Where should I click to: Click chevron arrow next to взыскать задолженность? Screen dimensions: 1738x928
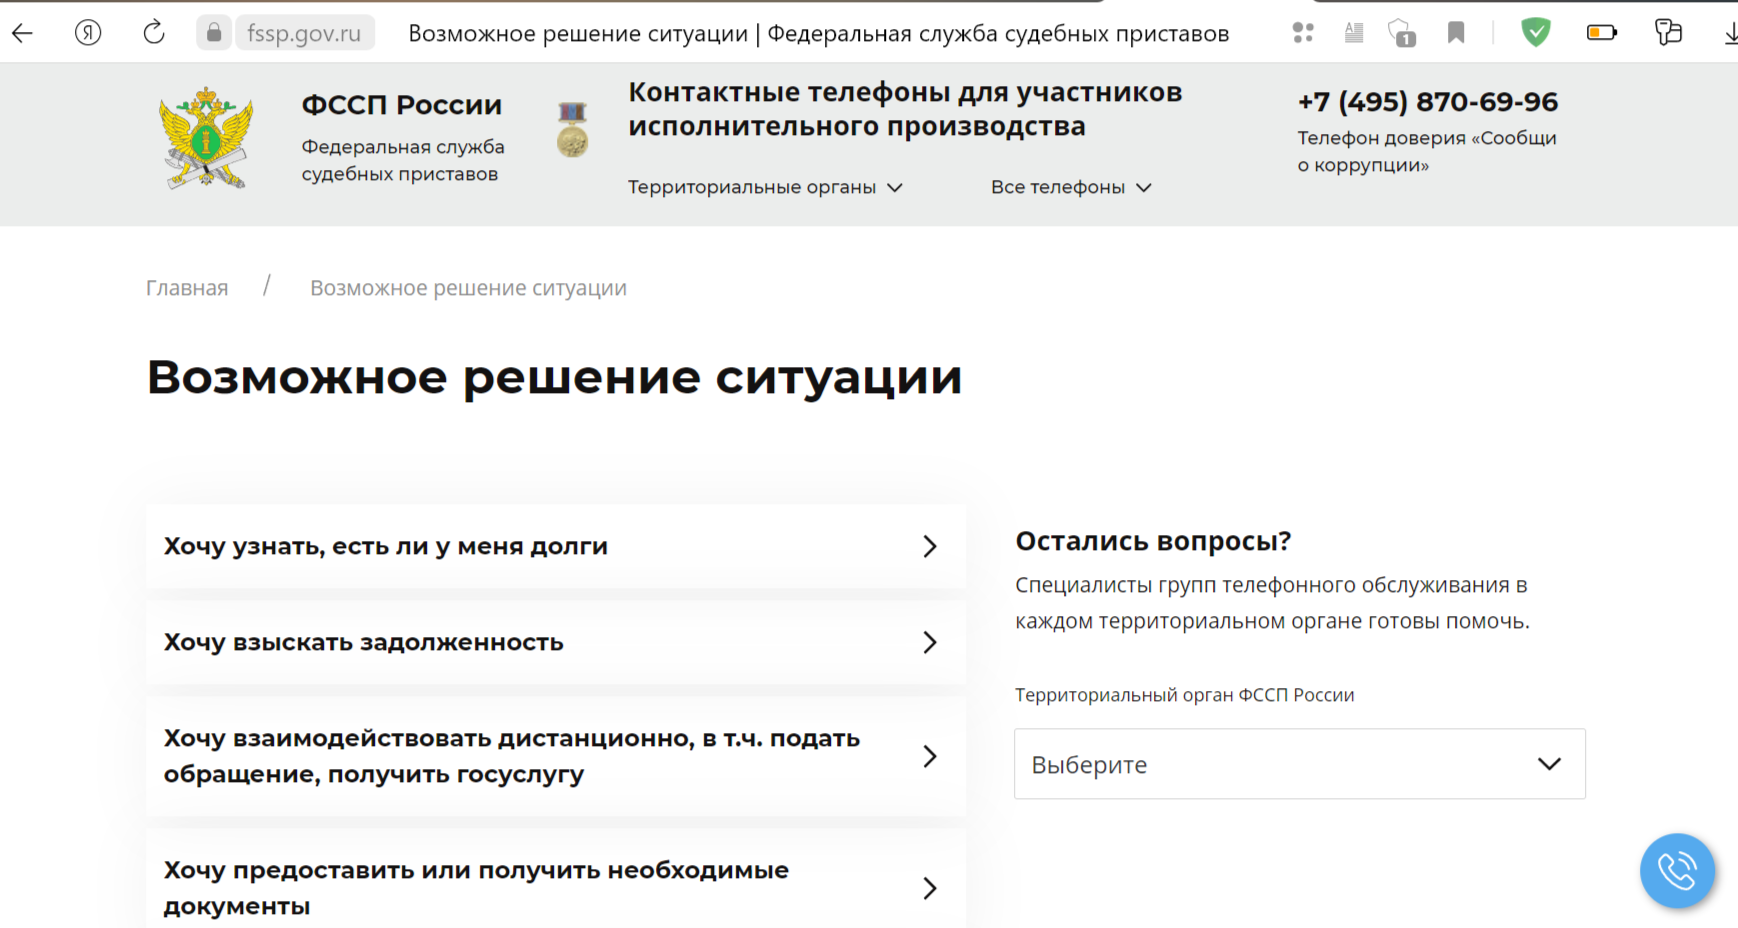point(930,642)
